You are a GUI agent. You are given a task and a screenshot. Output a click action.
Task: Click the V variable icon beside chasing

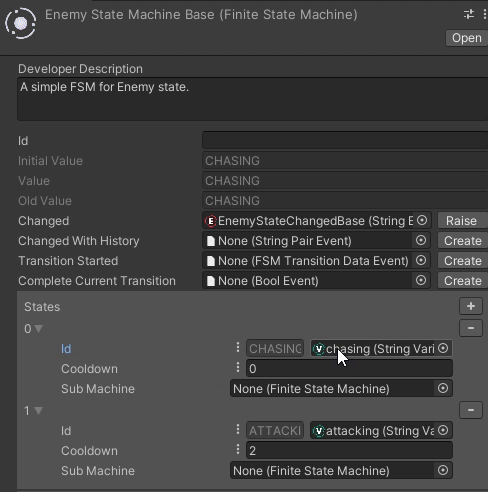(x=319, y=349)
